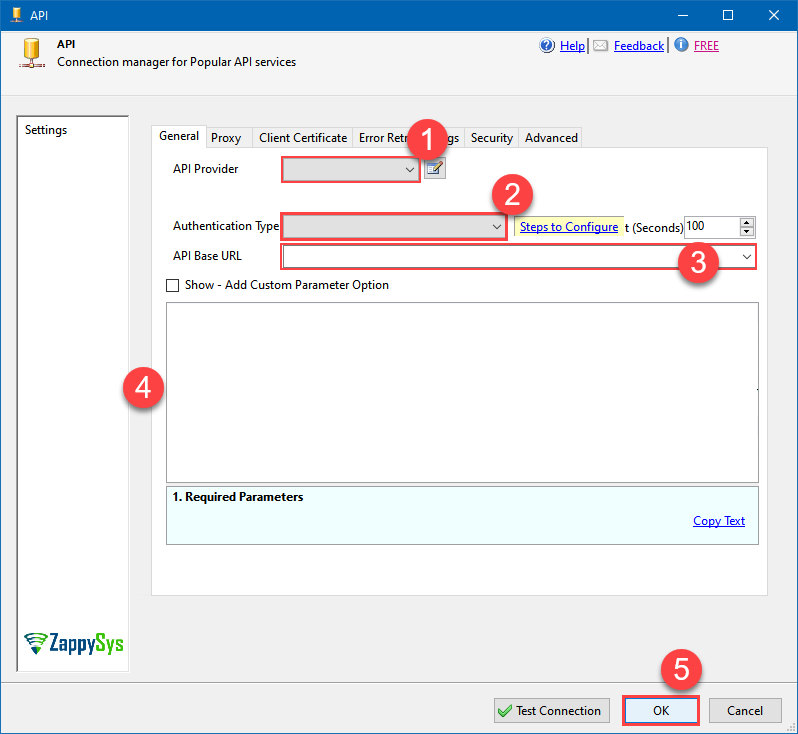Switch to the General tab
Viewport: 798px width, 734px height.
179,136
